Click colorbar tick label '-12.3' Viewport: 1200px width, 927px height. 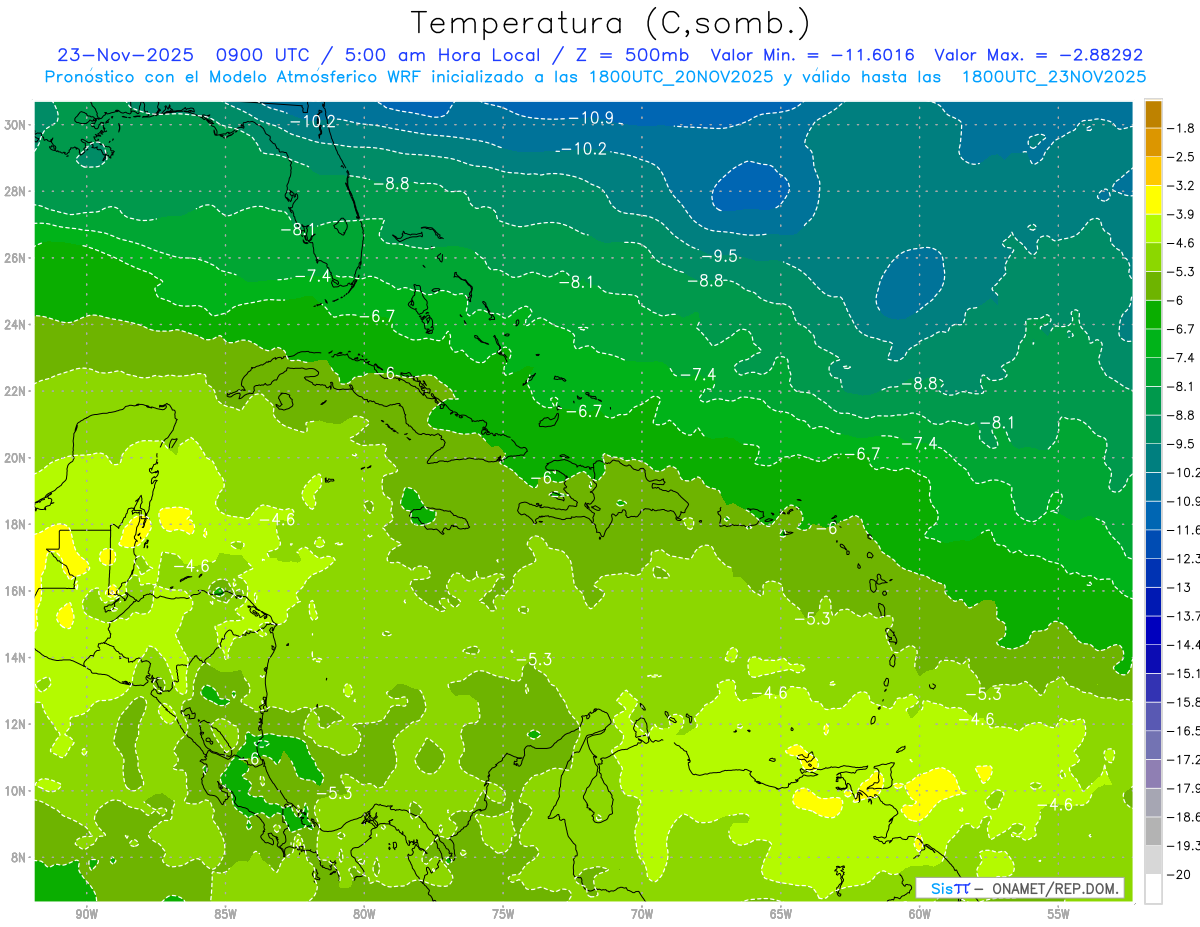click(x=1181, y=558)
